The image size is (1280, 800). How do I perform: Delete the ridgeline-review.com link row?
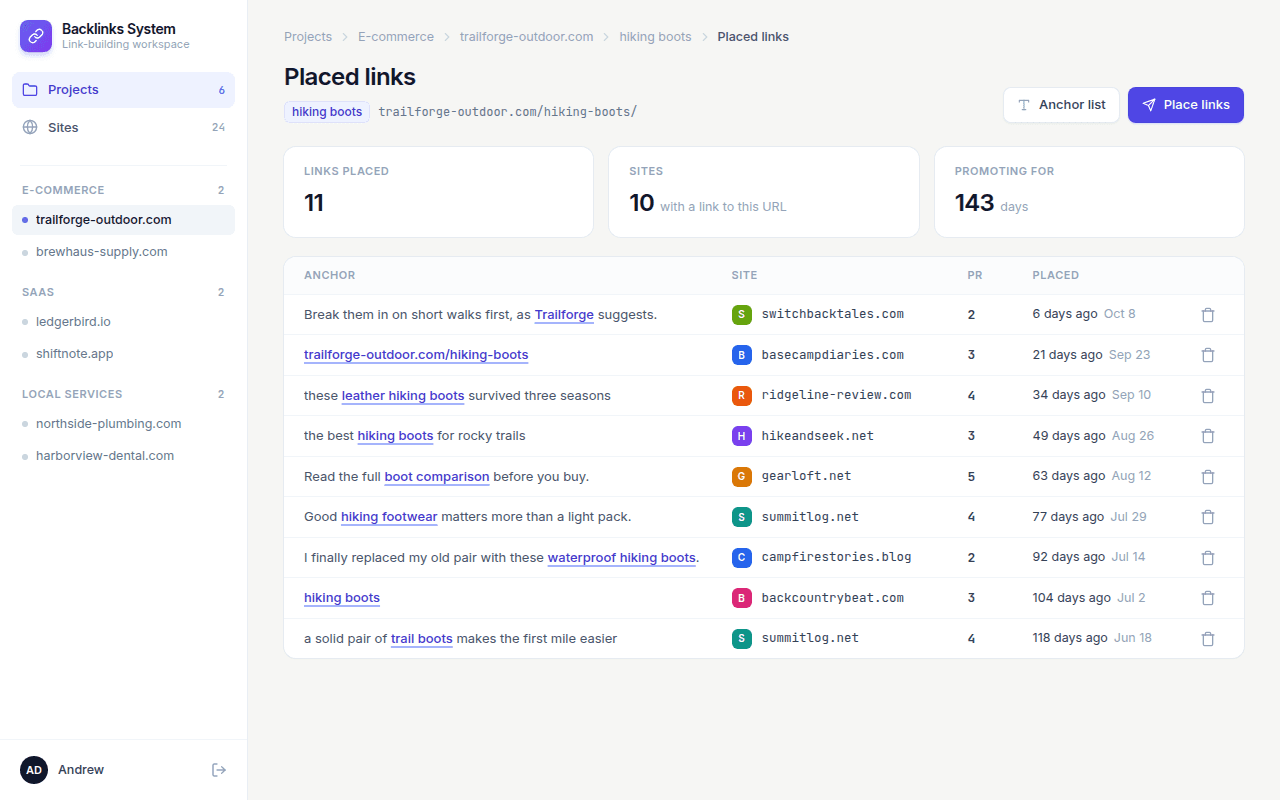(x=1207, y=396)
